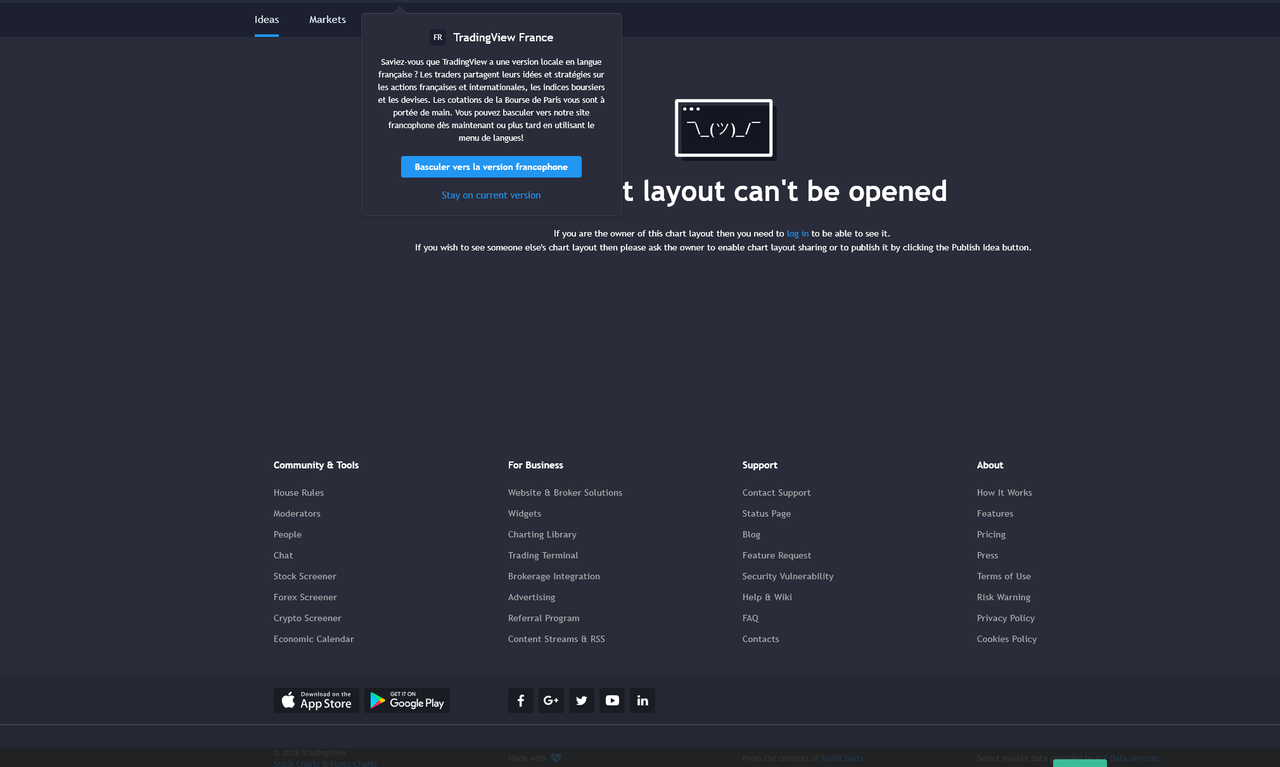1280x767 pixels.
Task: Choose Stay on current version
Action: 491,195
